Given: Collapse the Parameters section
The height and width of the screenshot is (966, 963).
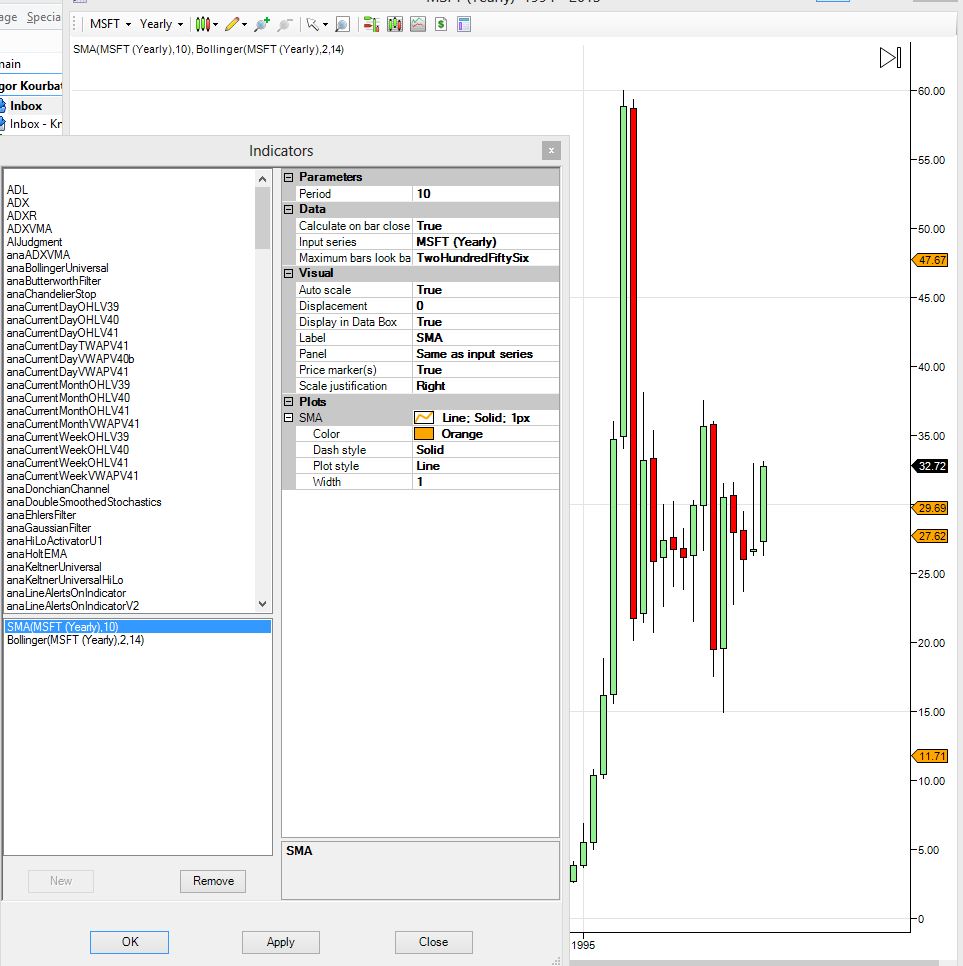Looking at the screenshot, I should (288, 177).
